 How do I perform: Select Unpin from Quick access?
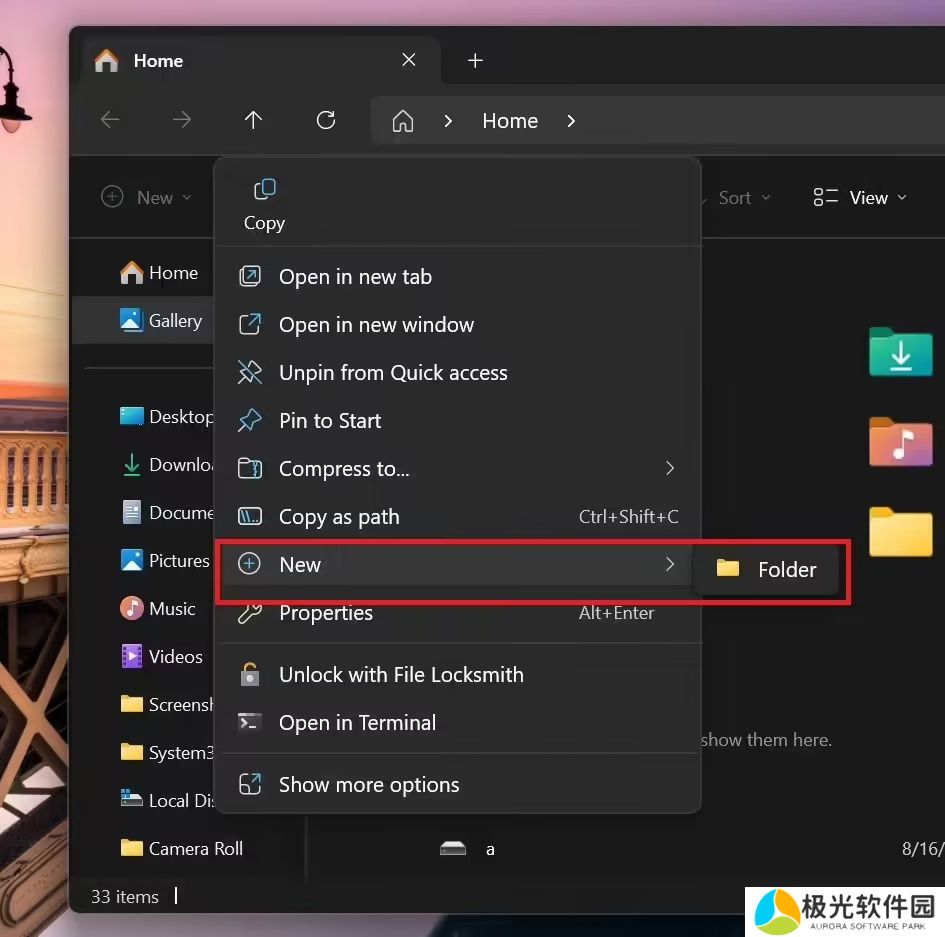392,373
